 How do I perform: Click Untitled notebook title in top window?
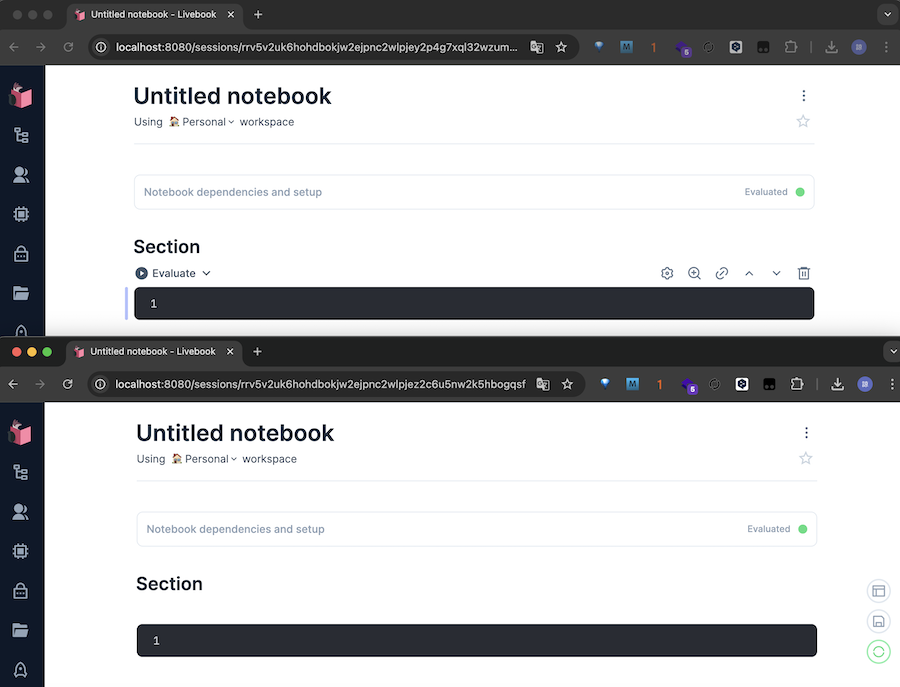click(232, 96)
